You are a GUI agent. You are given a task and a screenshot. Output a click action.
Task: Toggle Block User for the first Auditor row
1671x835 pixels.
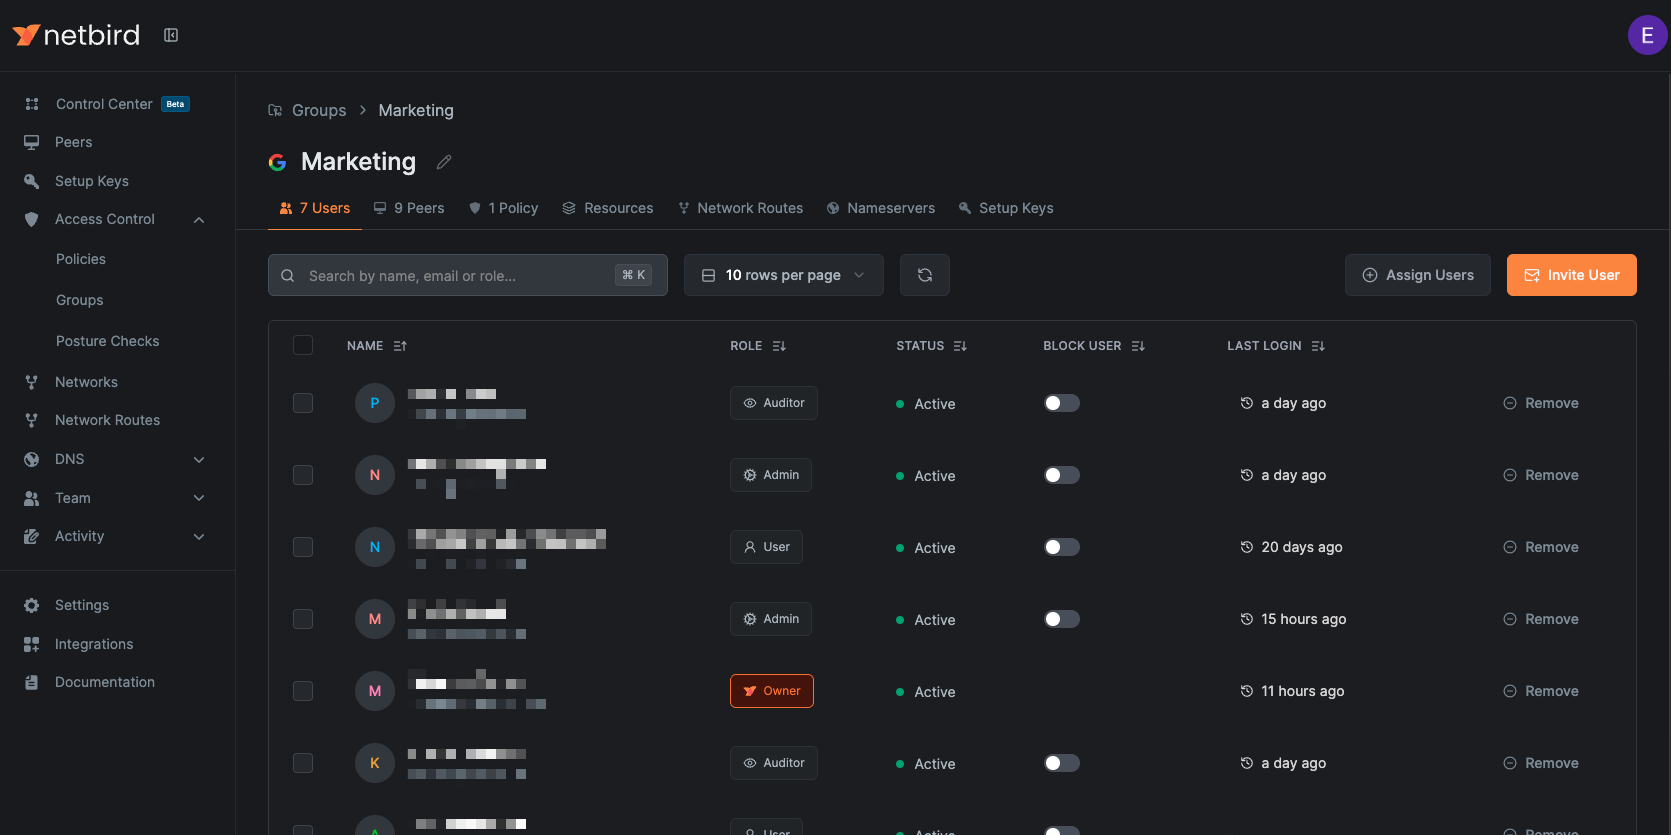click(1061, 403)
